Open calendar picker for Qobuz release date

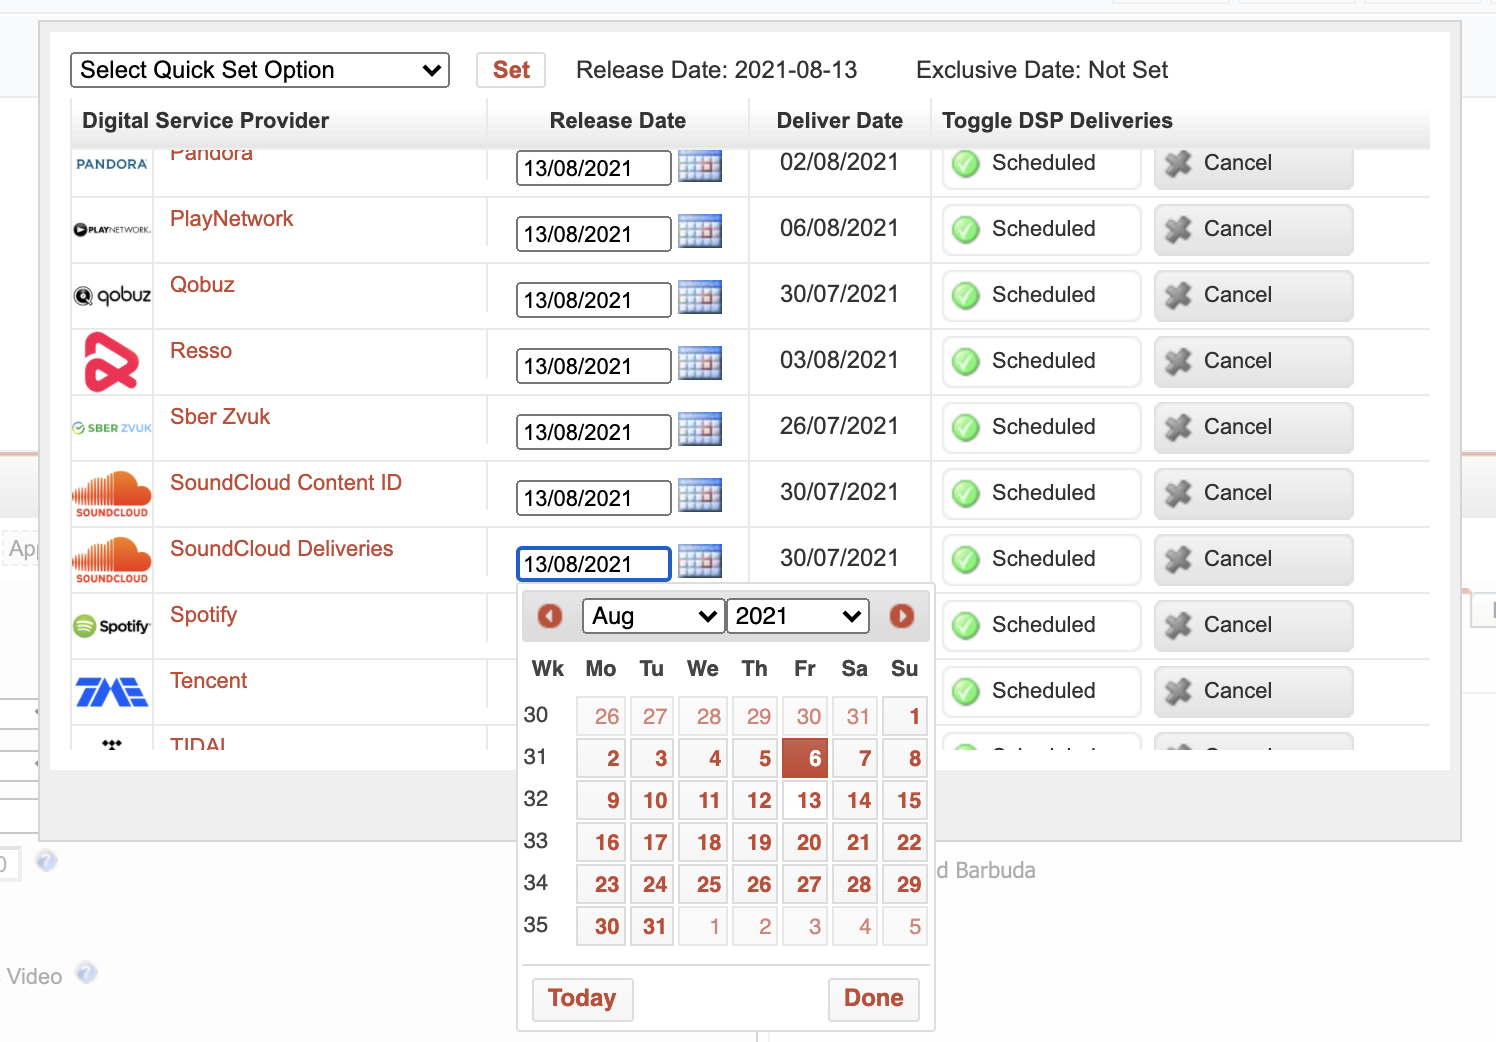699,298
